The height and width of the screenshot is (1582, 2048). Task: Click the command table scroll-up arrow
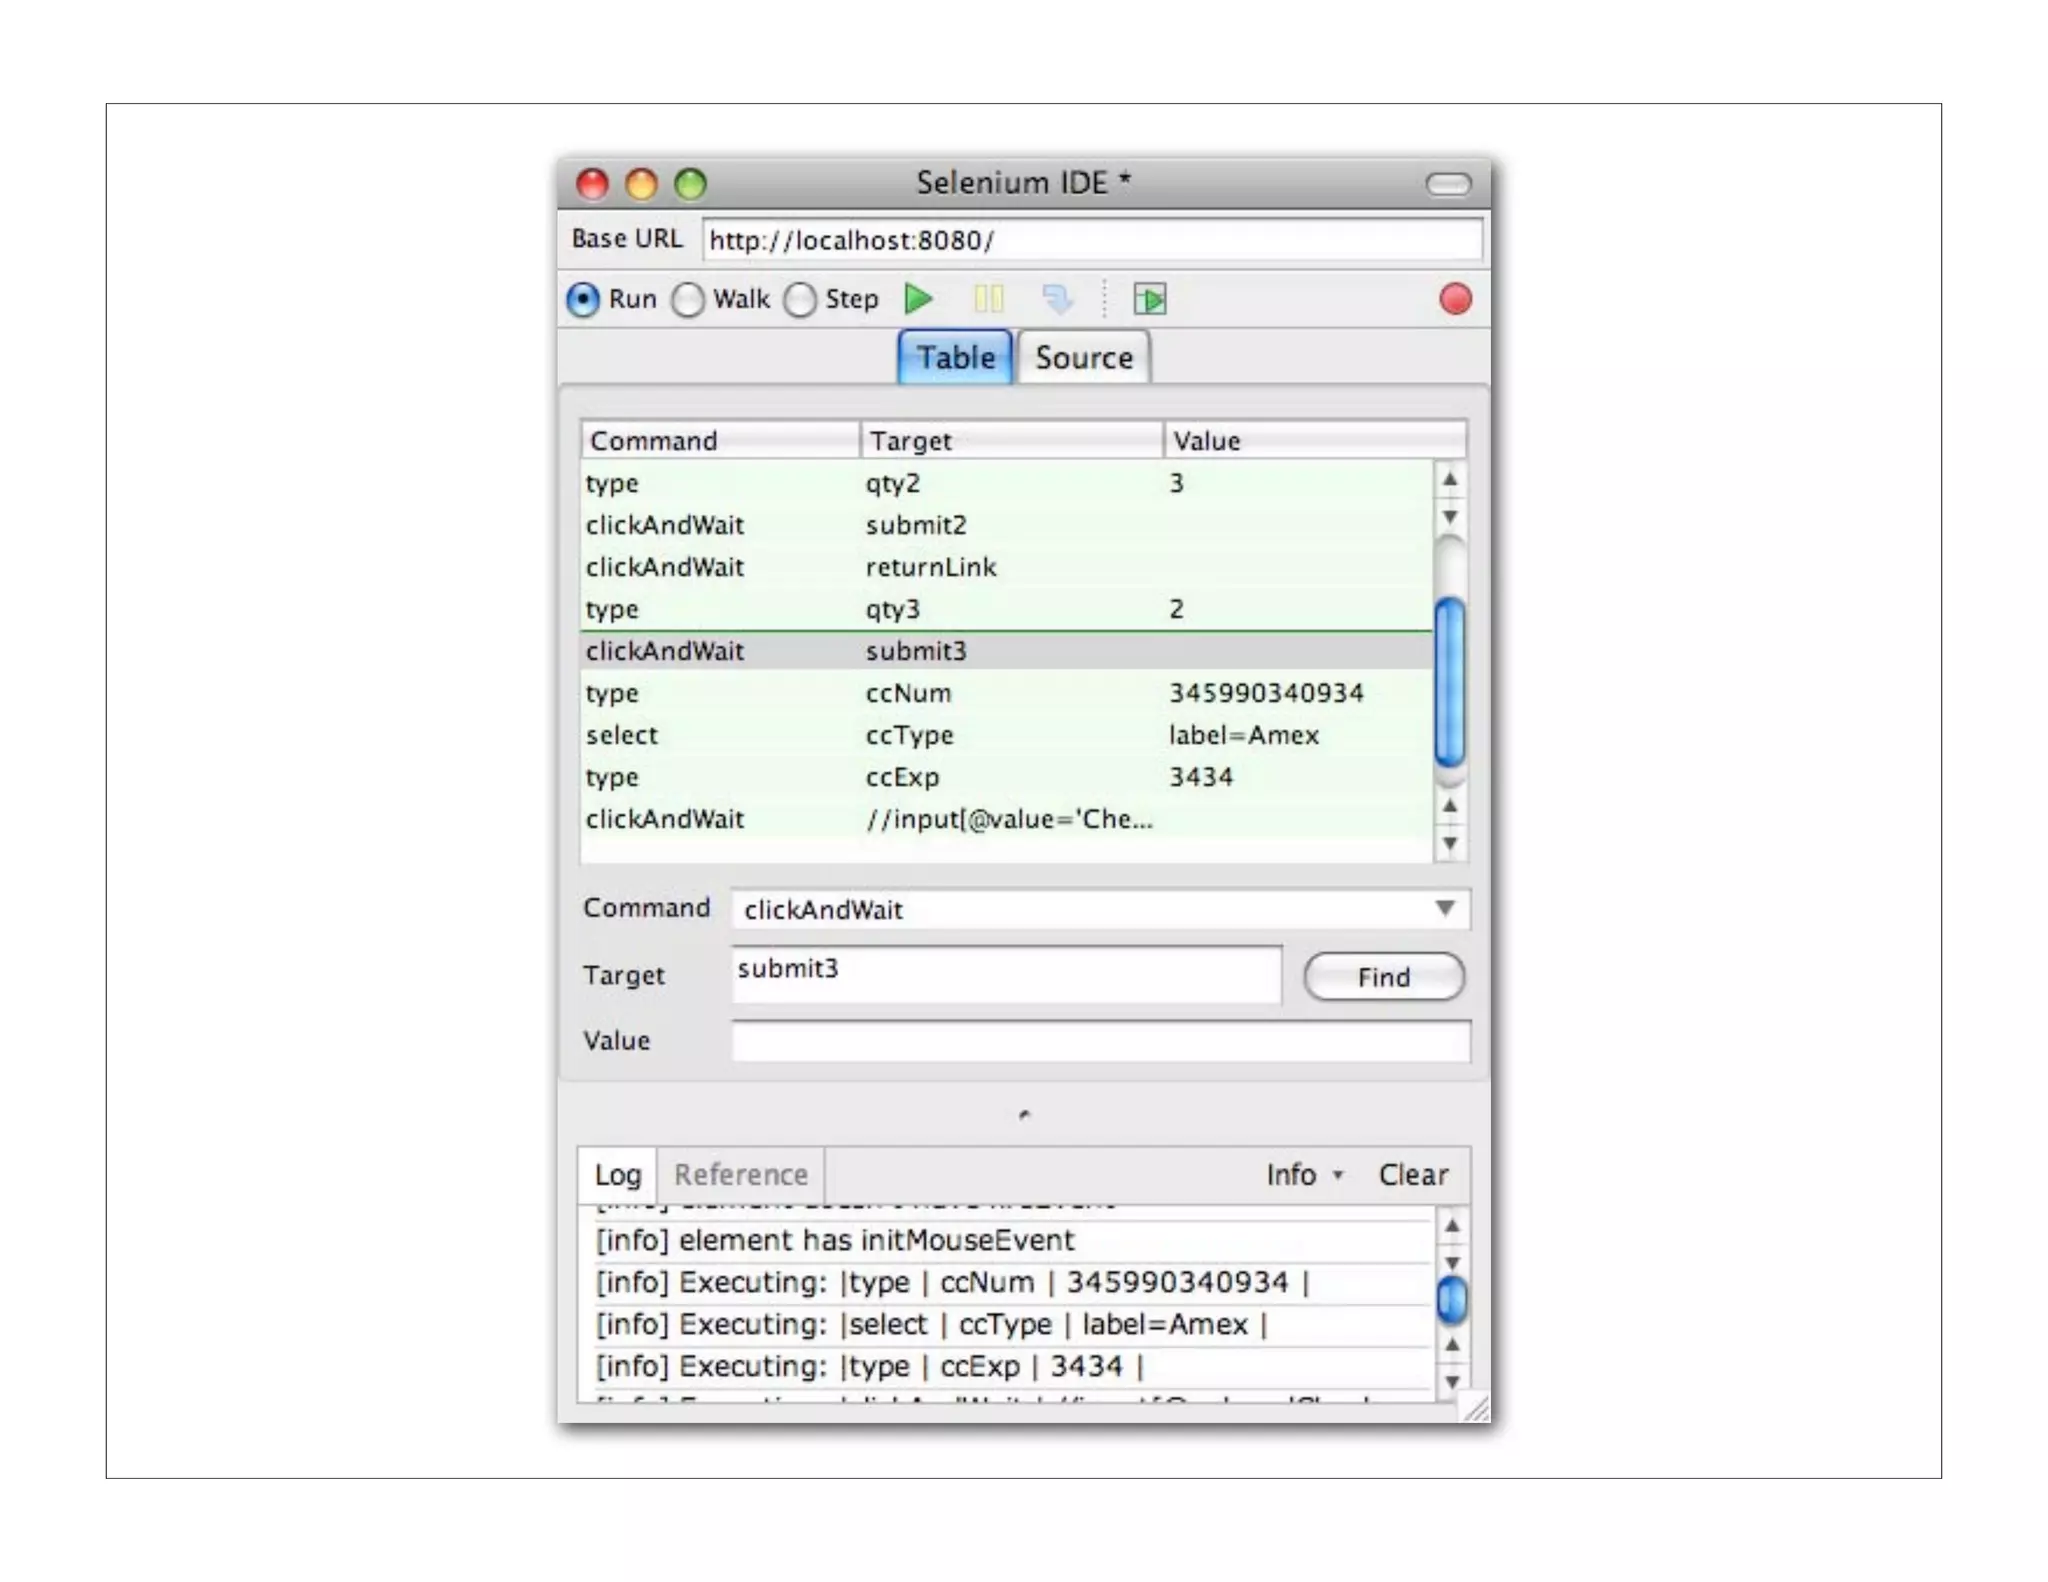[1449, 480]
